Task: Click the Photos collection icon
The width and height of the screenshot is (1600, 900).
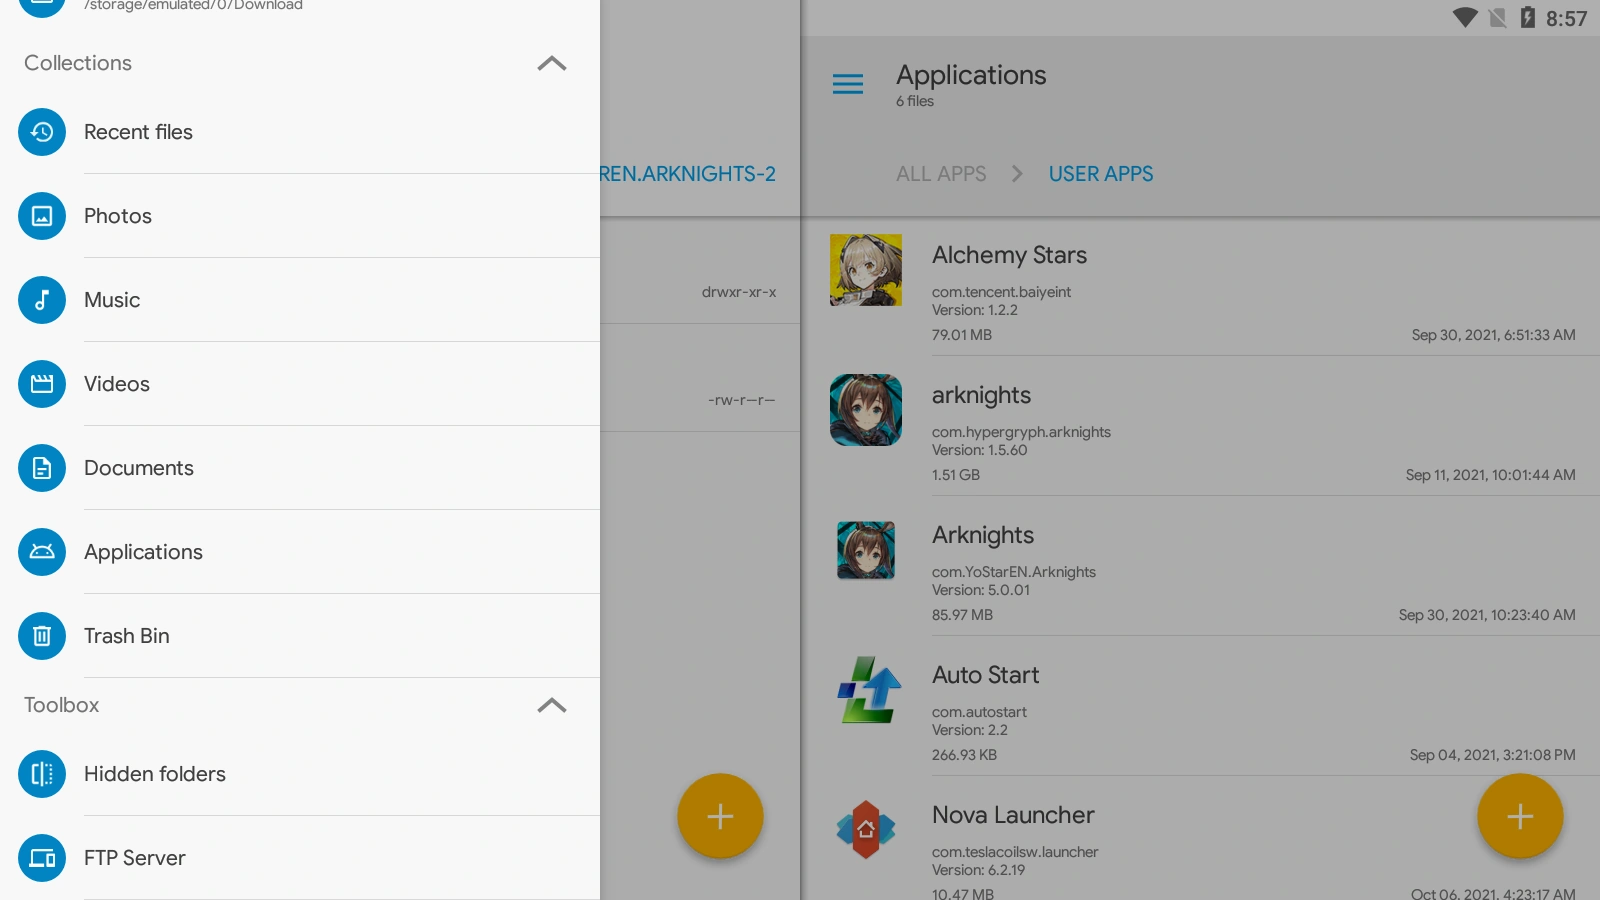Action: (42, 216)
